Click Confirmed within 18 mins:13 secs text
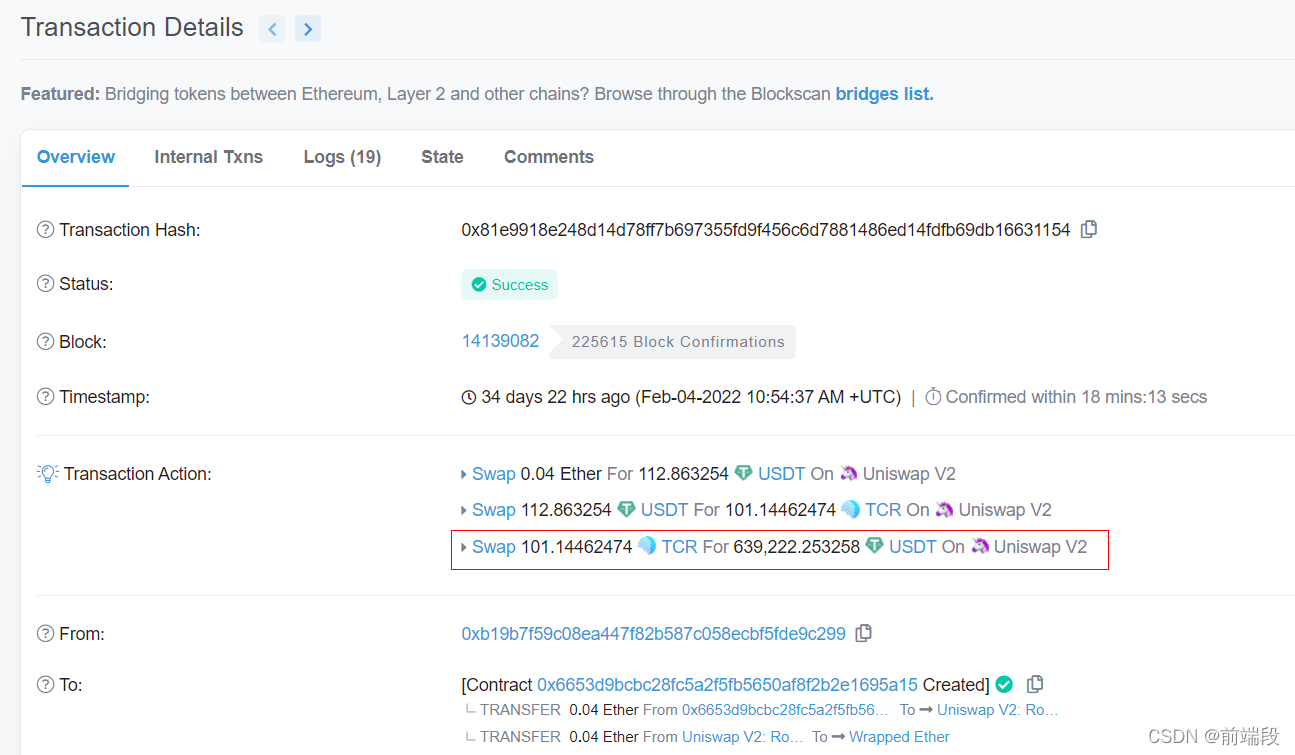The width and height of the screenshot is (1295, 755). click(1076, 396)
